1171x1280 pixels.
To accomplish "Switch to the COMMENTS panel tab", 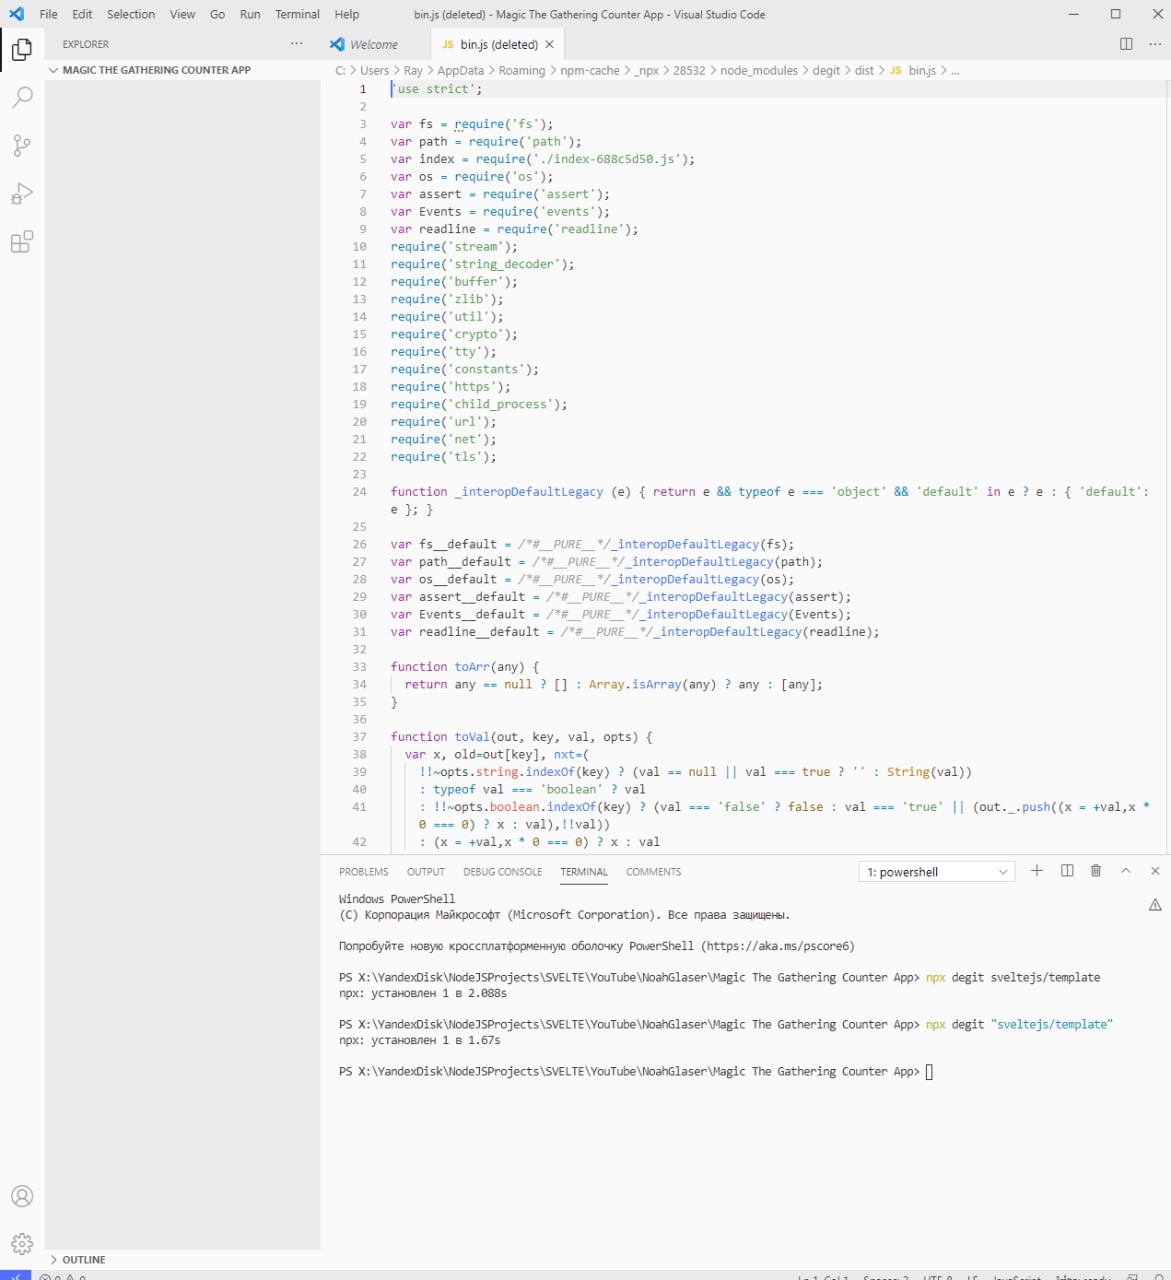I will click(x=654, y=872).
